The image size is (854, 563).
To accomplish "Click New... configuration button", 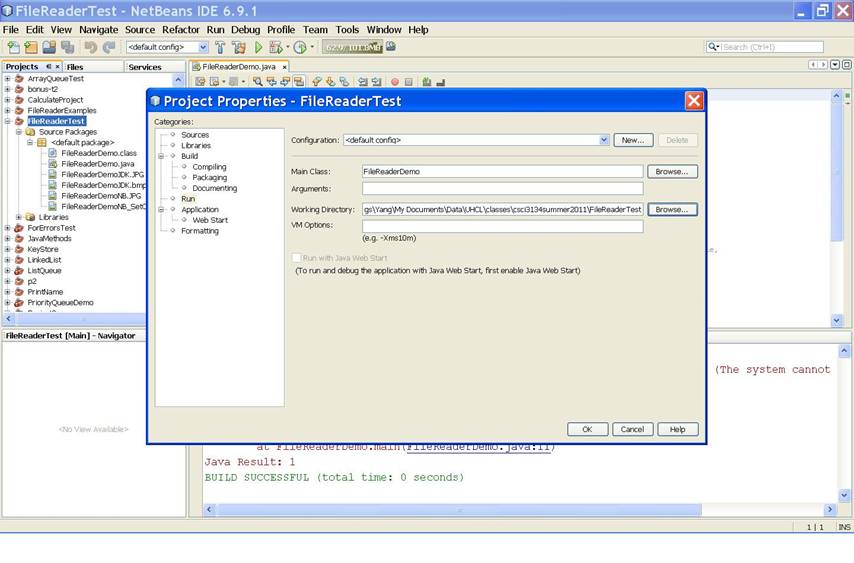I will [x=633, y=140].
